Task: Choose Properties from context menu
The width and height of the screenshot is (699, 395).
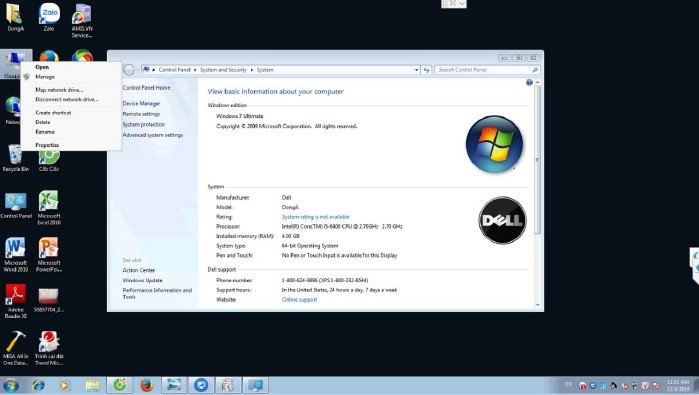Action: 47,145
